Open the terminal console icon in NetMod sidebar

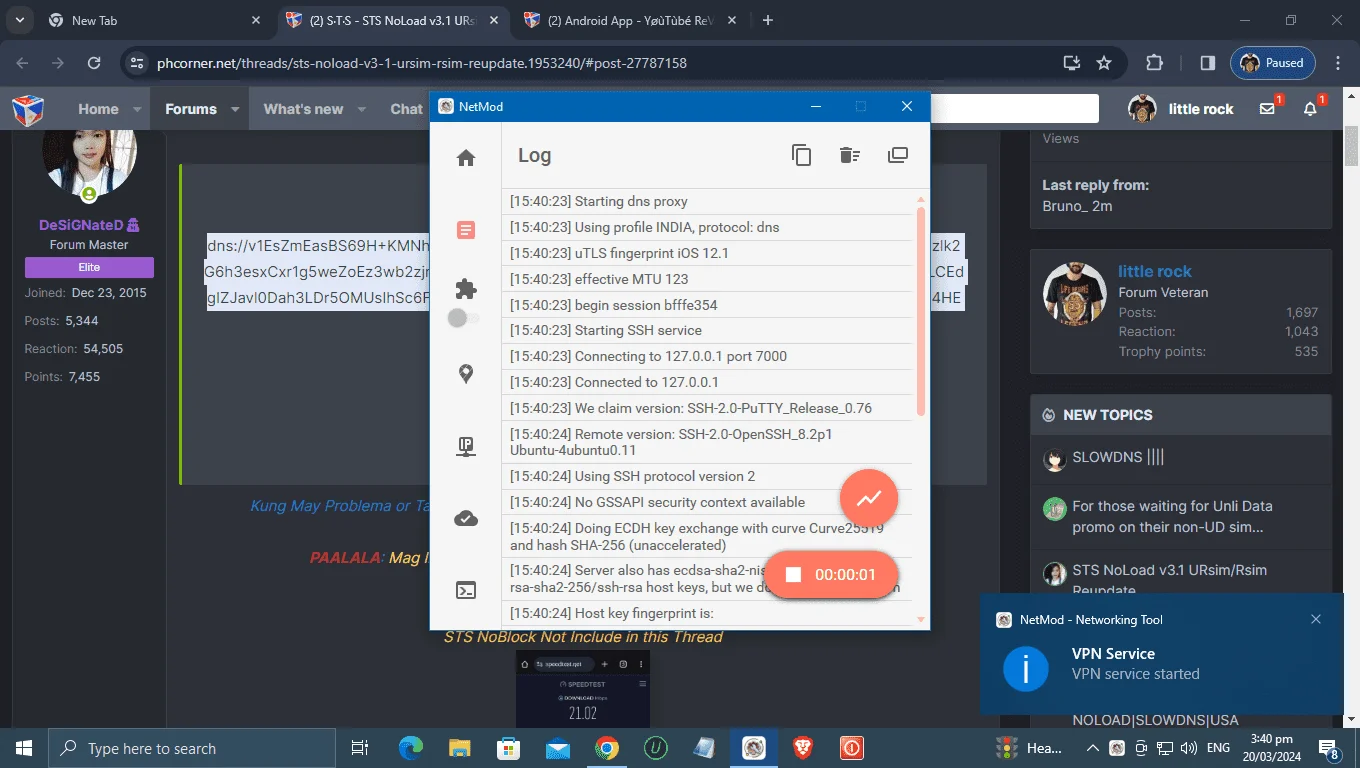click(x=466, y=590)
